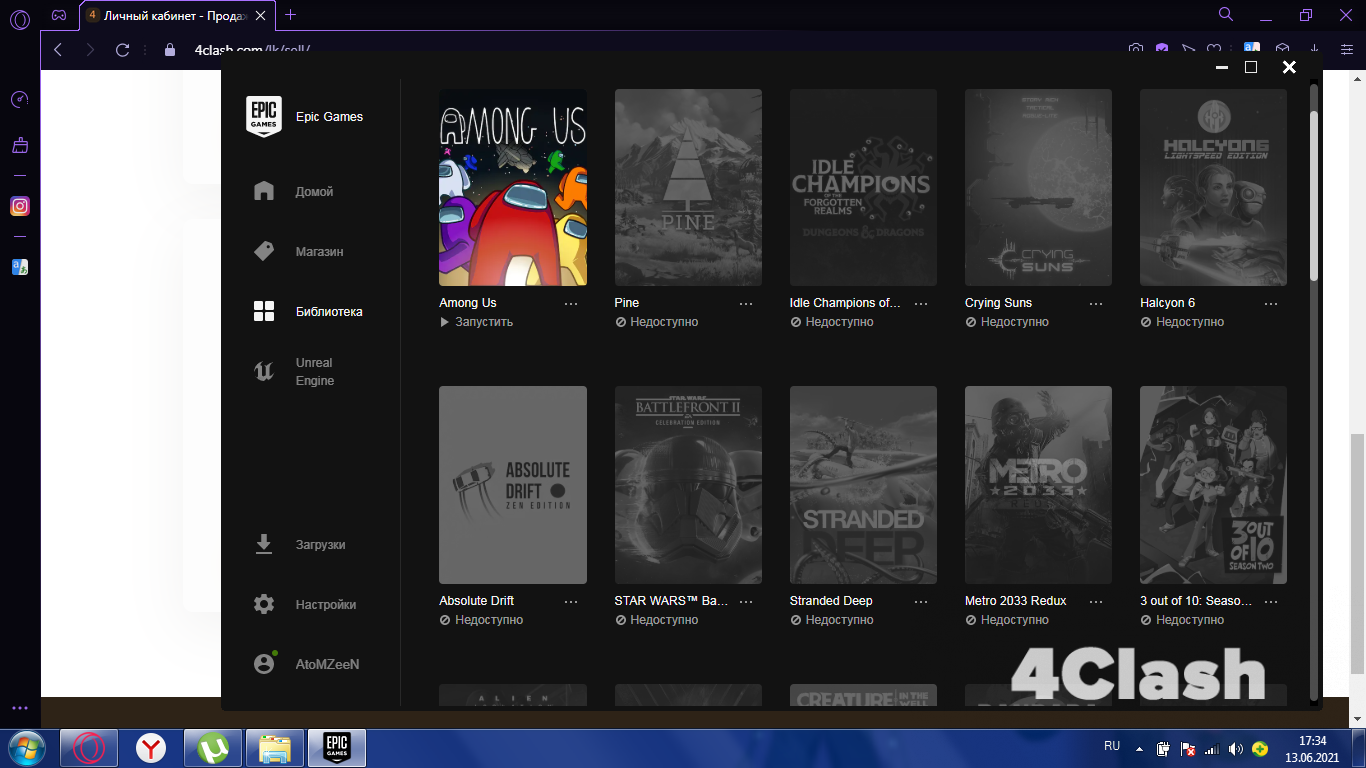Click the Opera browser page scrollbar
This screenshot has height=768, width=1366.
[1357, 555]
